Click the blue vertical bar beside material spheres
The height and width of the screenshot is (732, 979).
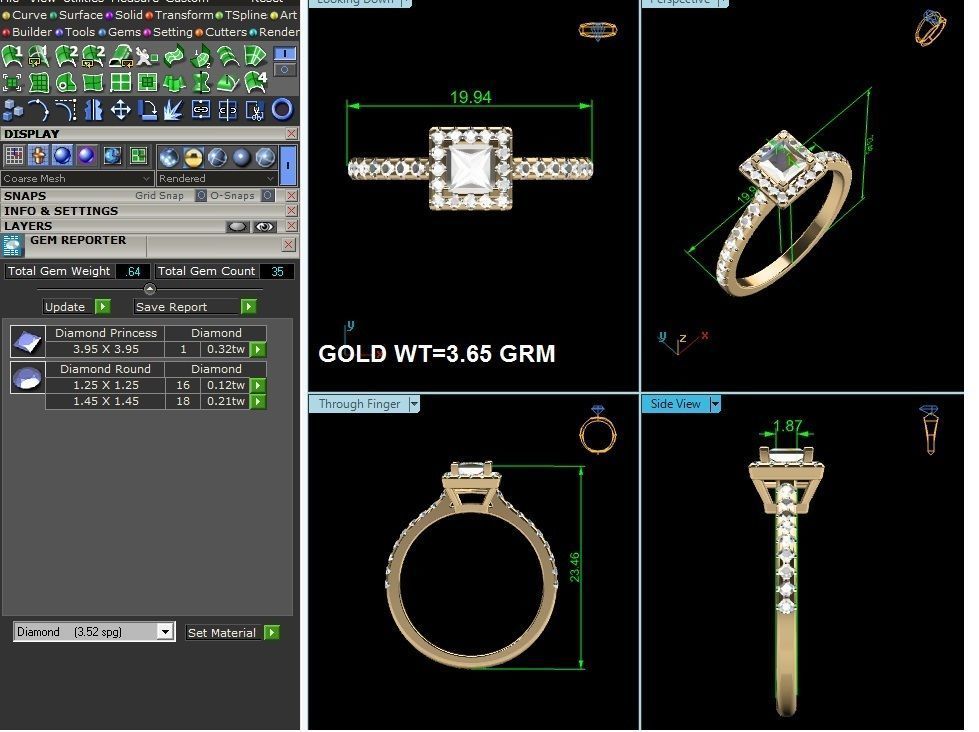[288, 166]
